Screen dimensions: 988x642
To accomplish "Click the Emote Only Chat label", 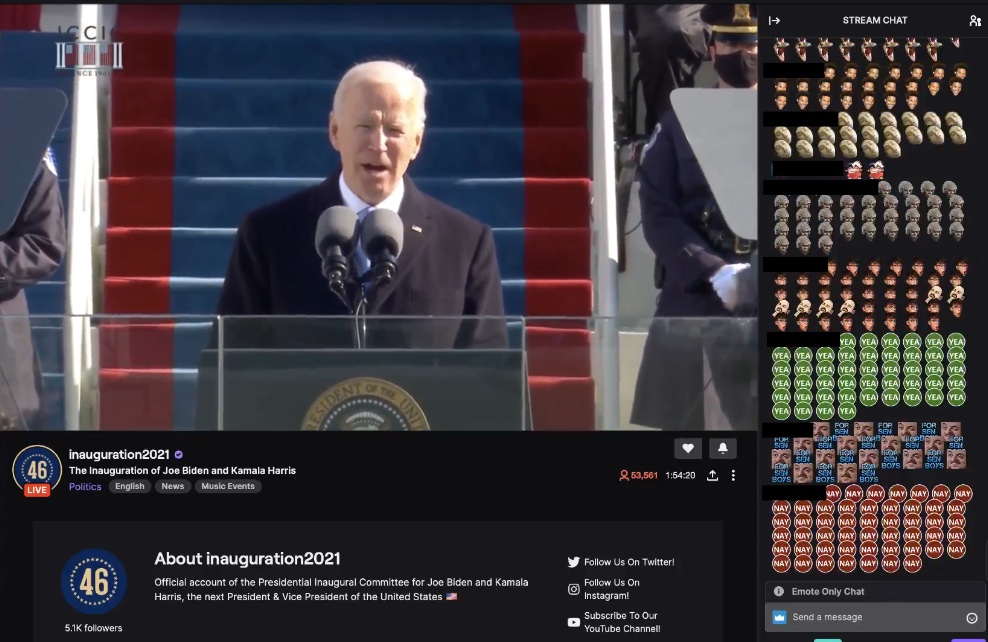I will tap(828, 591).
